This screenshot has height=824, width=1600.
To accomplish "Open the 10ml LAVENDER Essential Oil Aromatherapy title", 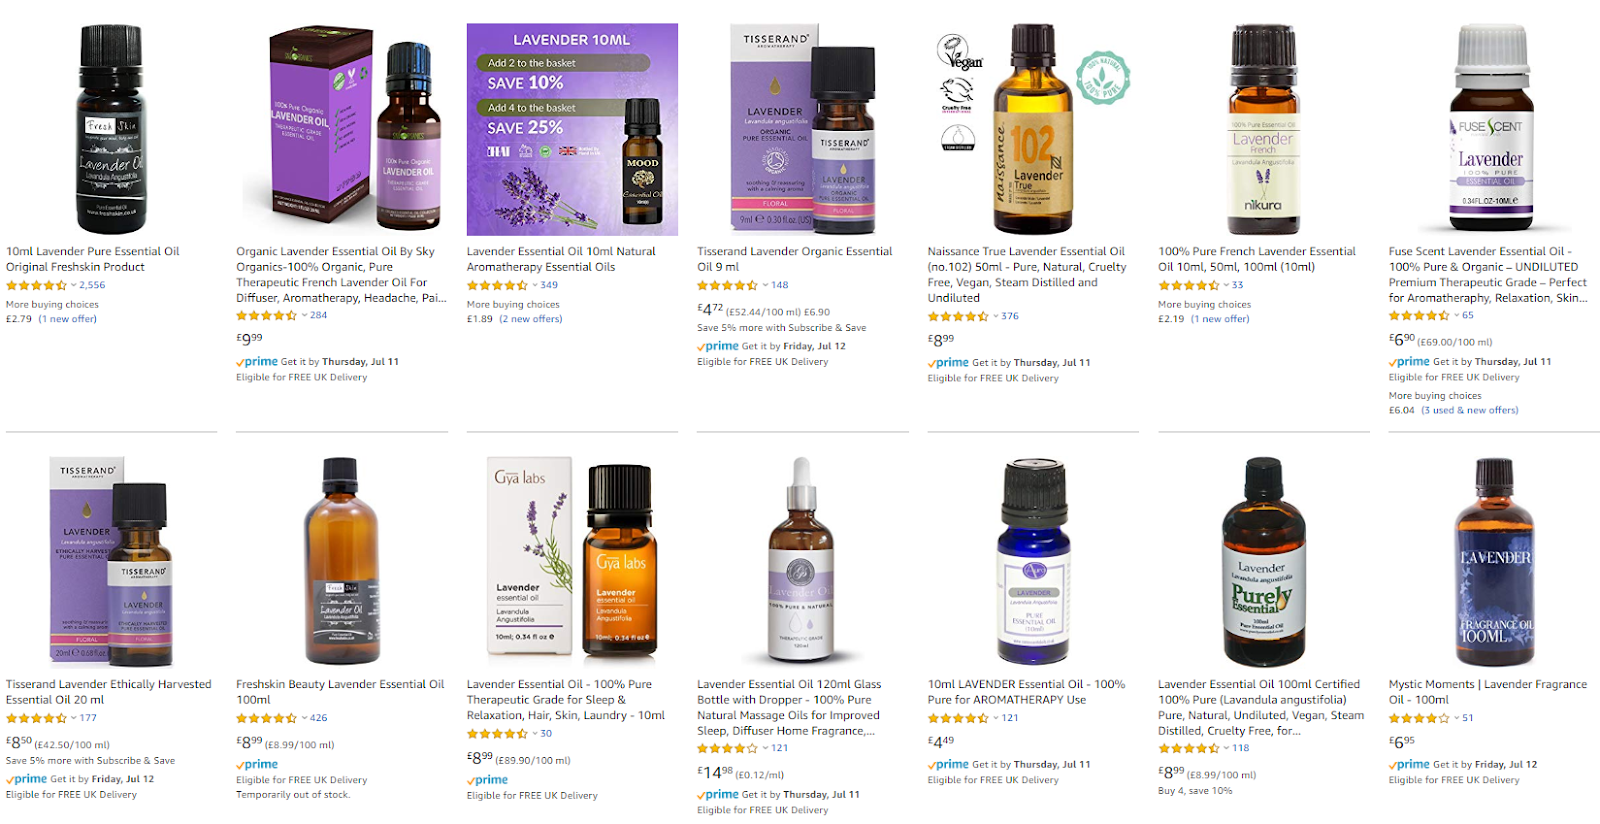I will pyautogui.click(x=1026, y=692).
